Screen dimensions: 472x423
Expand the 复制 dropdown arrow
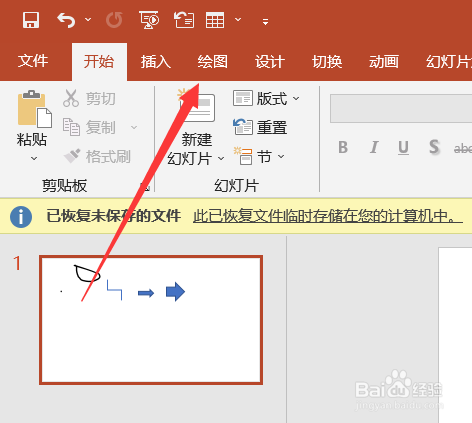click(x=134, y=127)
